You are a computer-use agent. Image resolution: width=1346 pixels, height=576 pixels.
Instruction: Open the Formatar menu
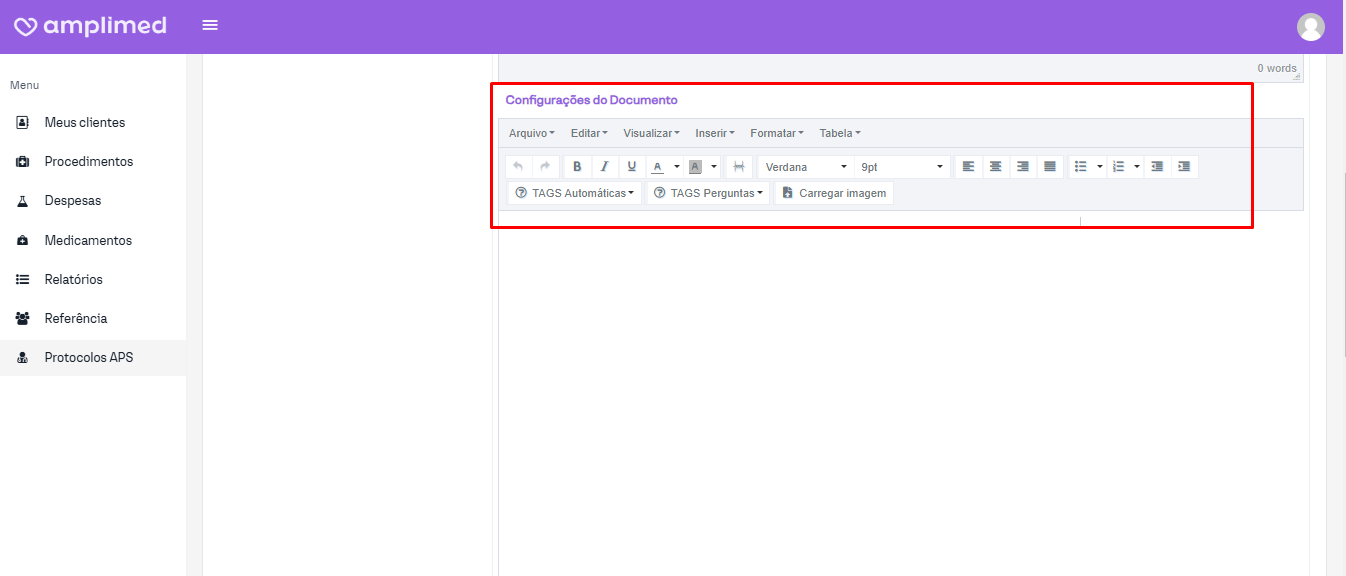[776, 133]
